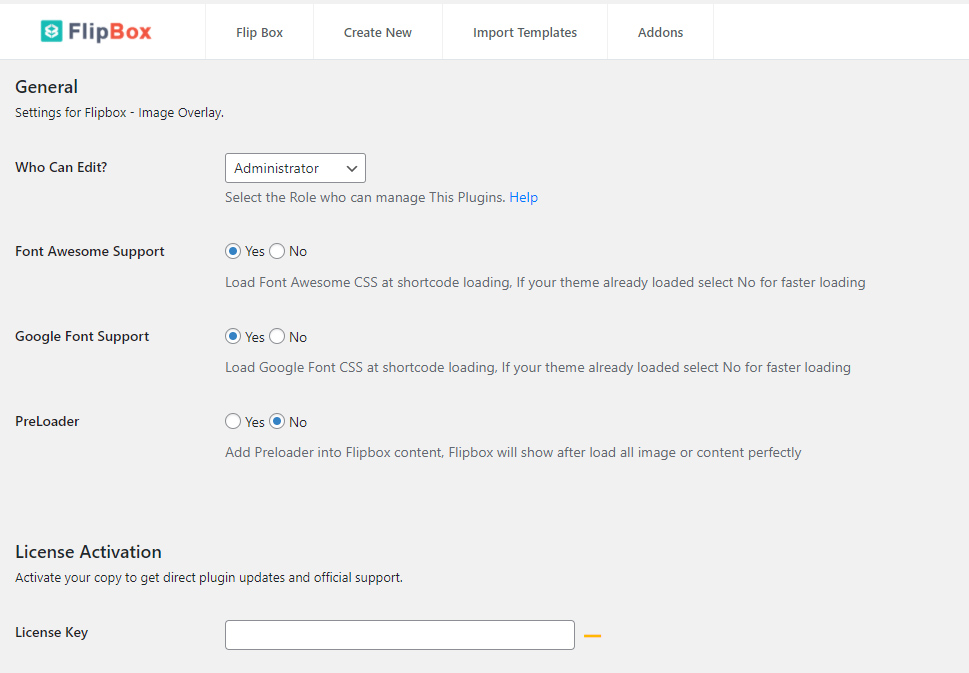Open the Flip Box tab
This screenshot has width=969, height=673.
[260, 32]
